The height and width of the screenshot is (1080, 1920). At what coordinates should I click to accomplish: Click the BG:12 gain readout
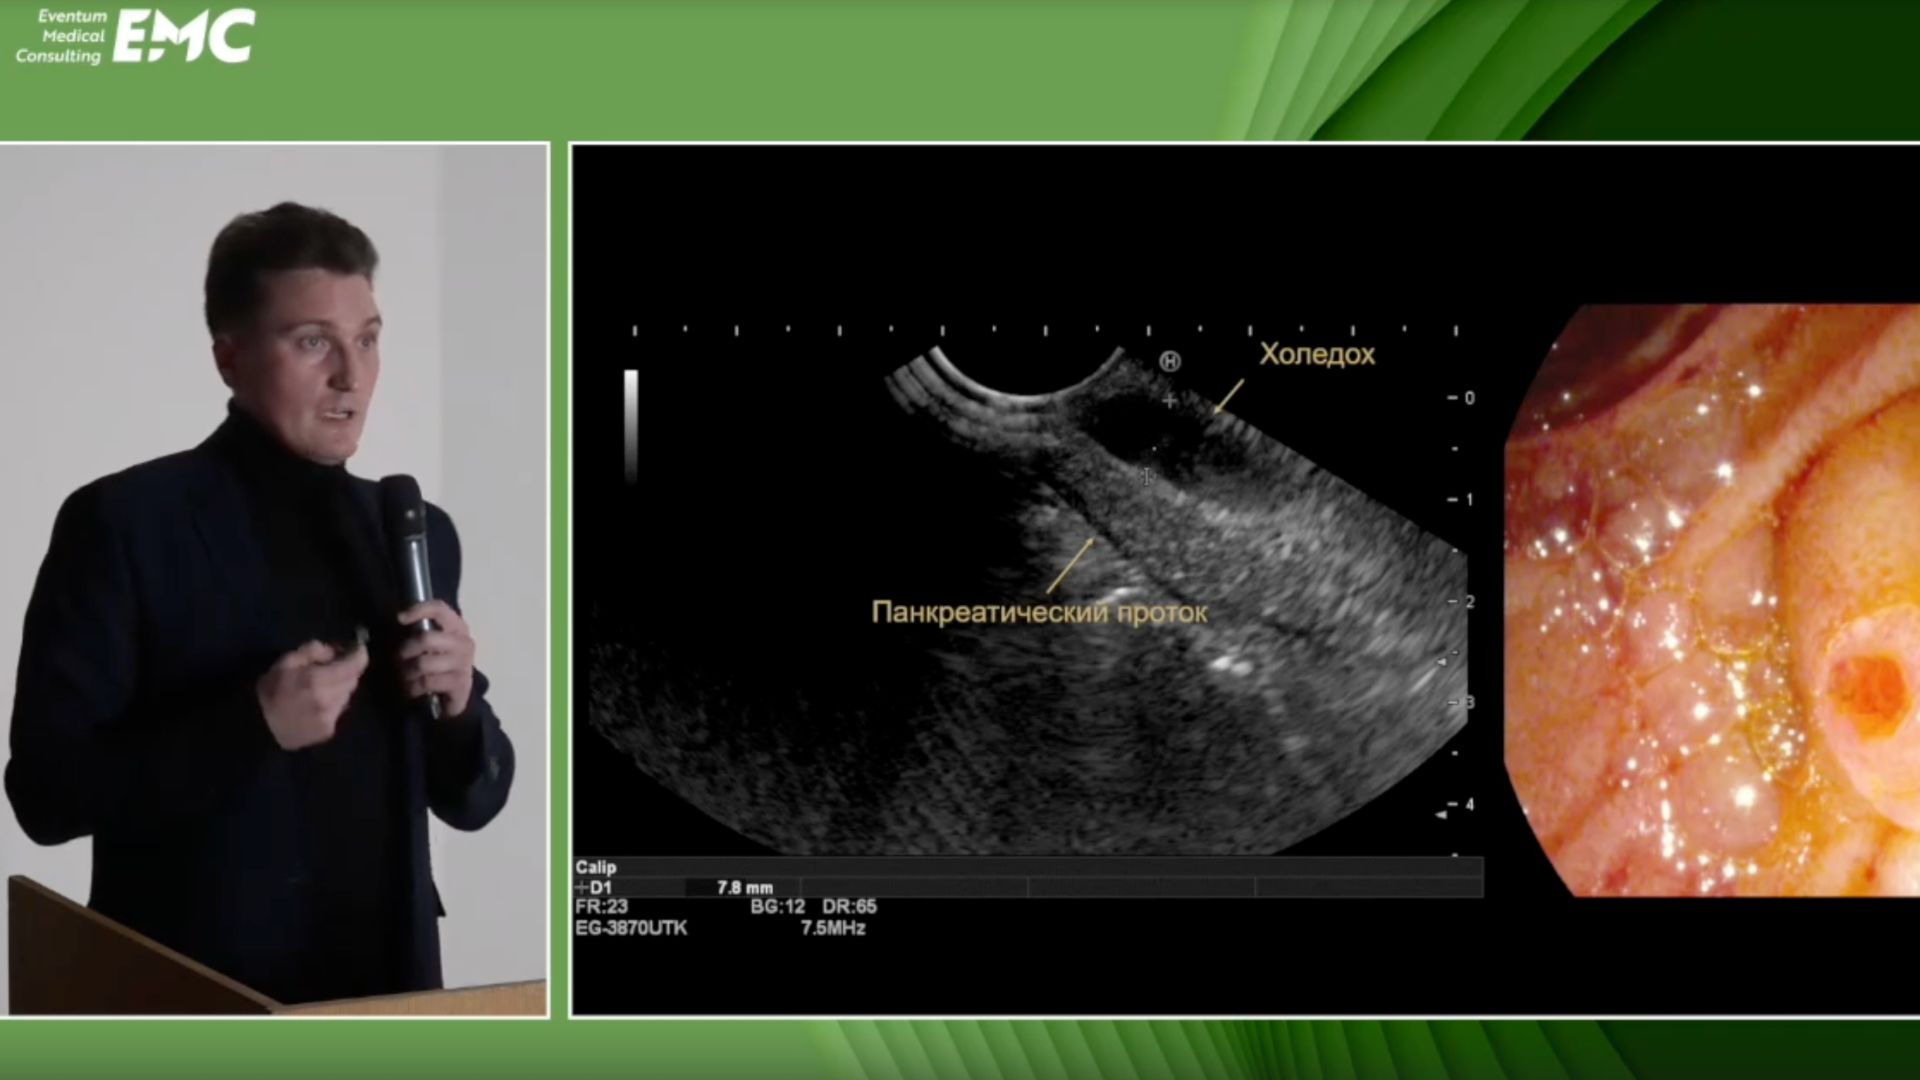[x=777, y=907]
